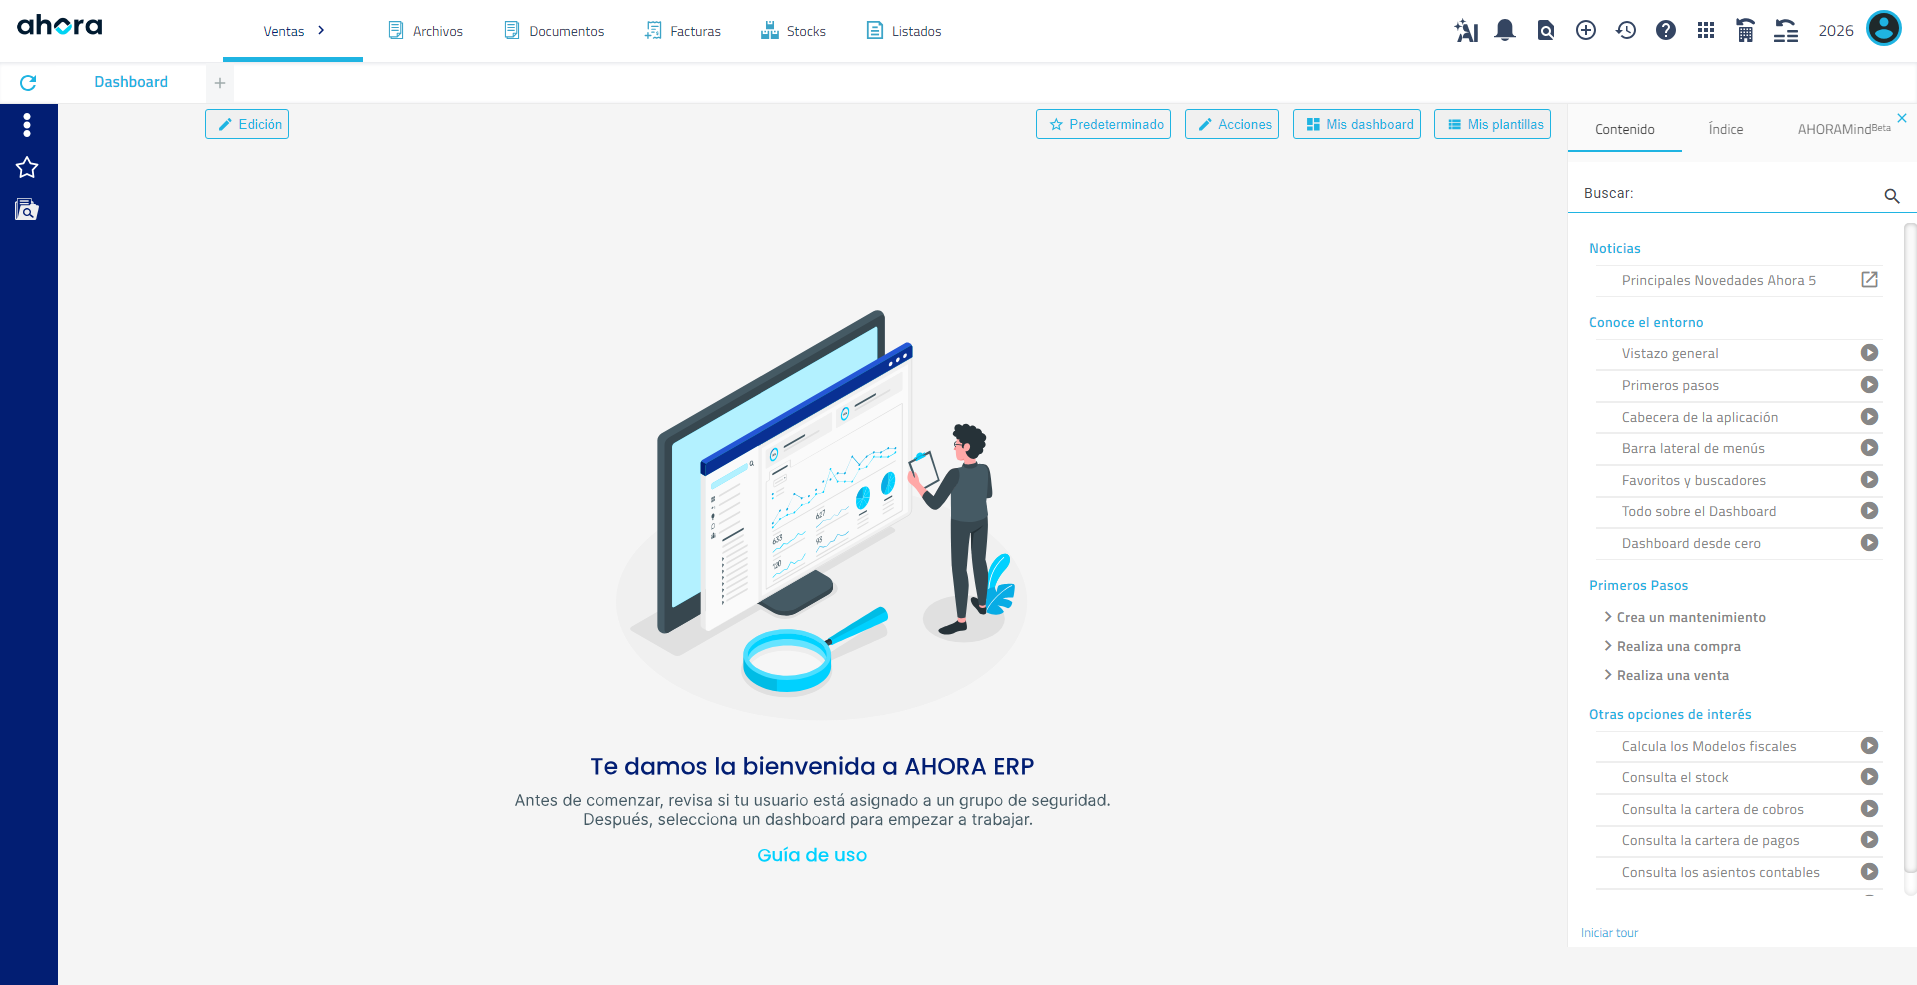Switch to the Contenido tab
This screenshot has width=1917, height=985.
click(x=1625, y=129)
